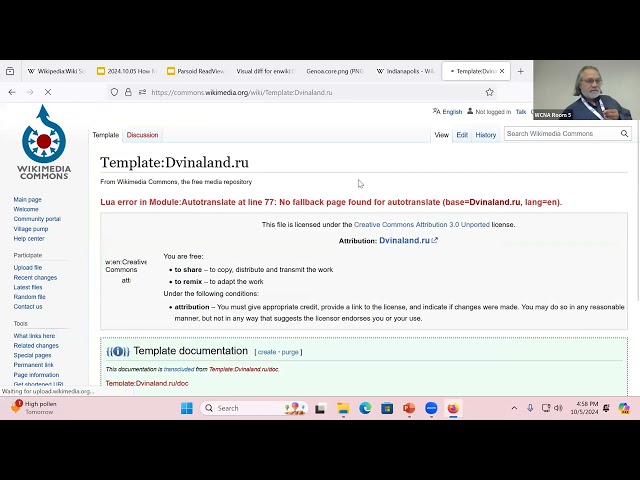Click the browser address bar URL

[x=242, y=92]
